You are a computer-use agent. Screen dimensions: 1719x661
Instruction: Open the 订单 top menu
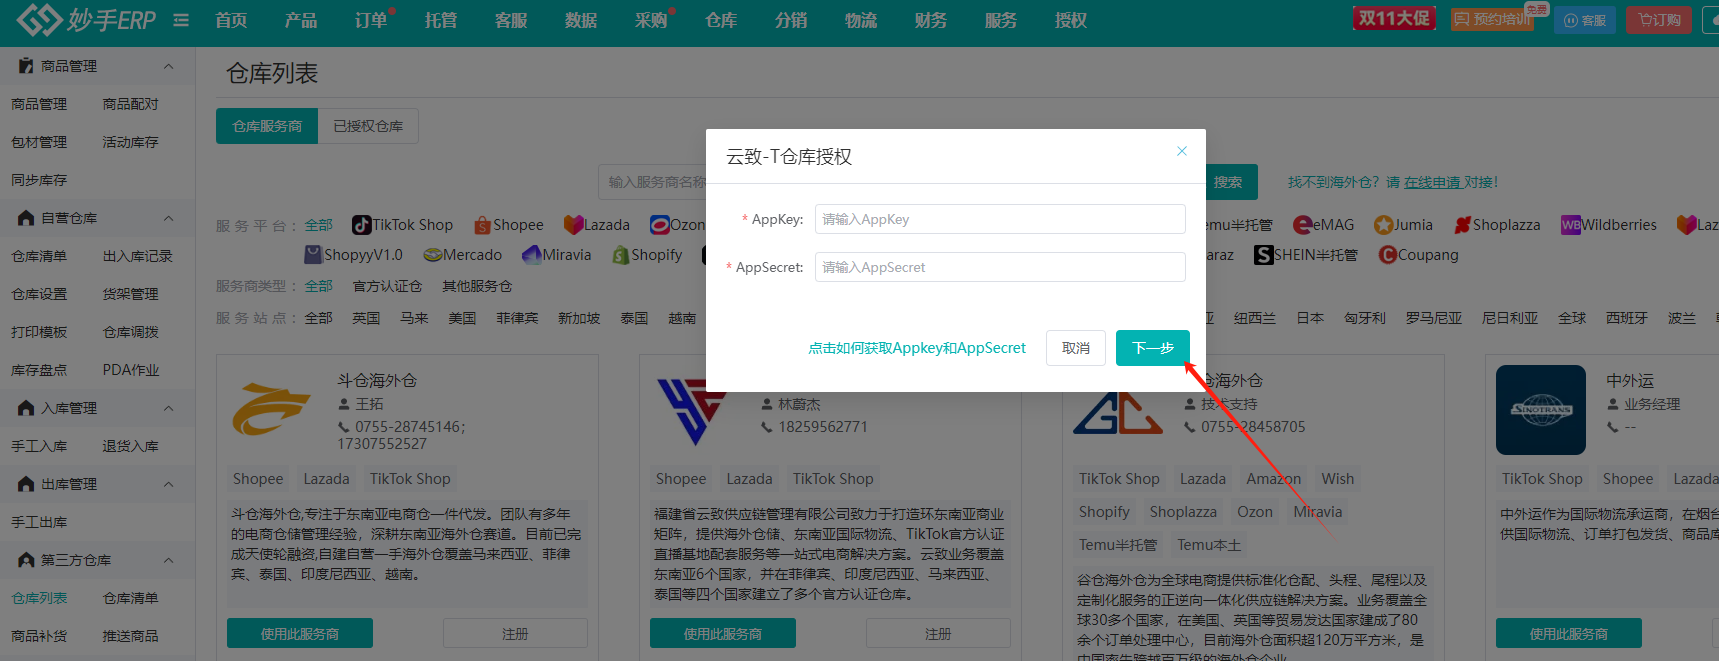coord(371,20)
